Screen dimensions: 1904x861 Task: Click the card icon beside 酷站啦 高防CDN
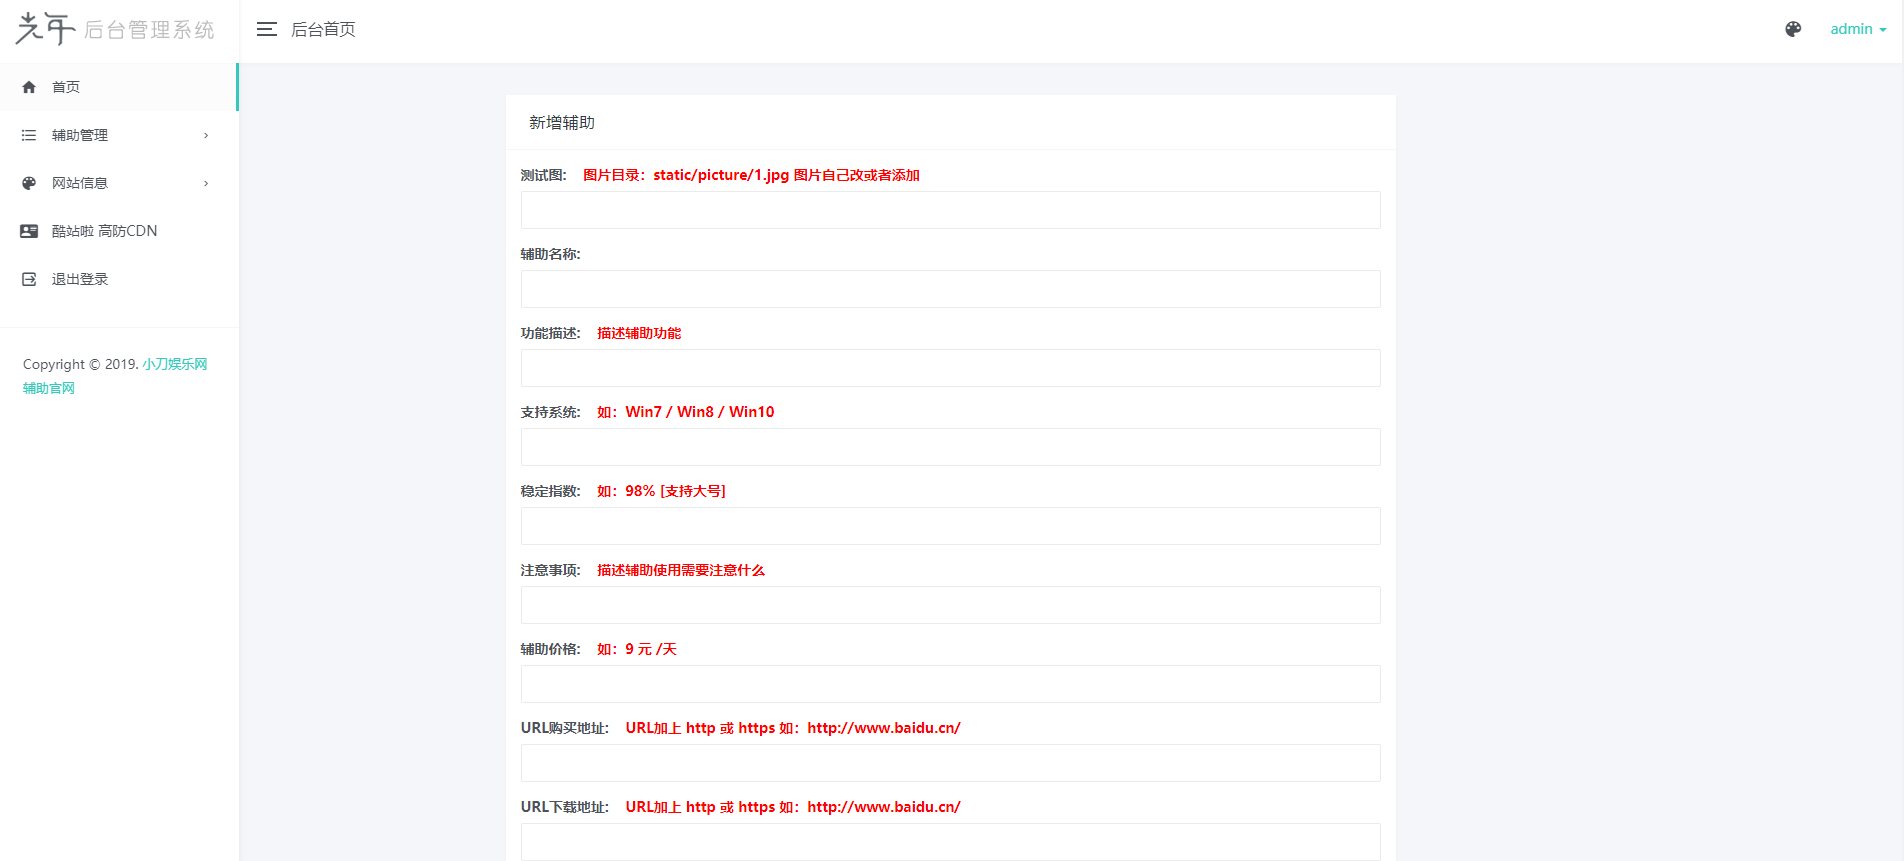(29, 231)
